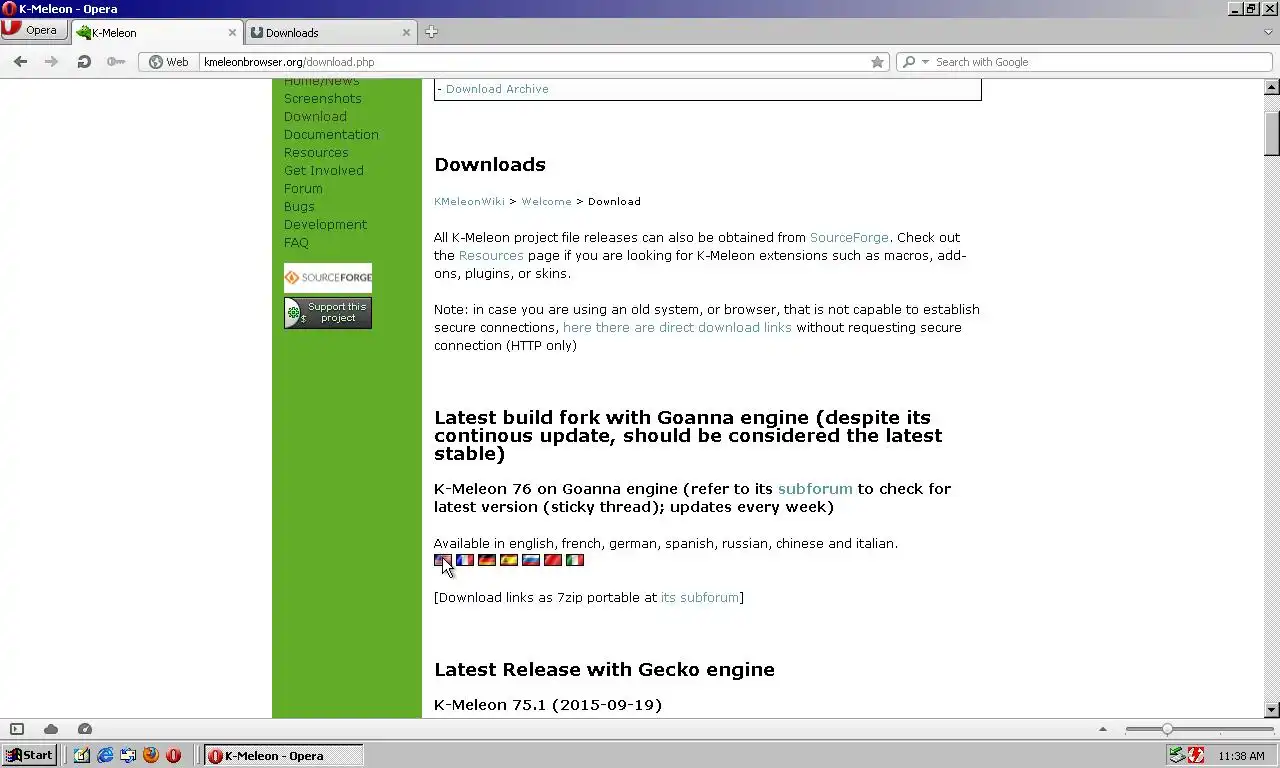1280x768 pixels.
Task: Select K-Meleon - Opera taskbar button
Action: pyautogui.click(x=283, y=755)
